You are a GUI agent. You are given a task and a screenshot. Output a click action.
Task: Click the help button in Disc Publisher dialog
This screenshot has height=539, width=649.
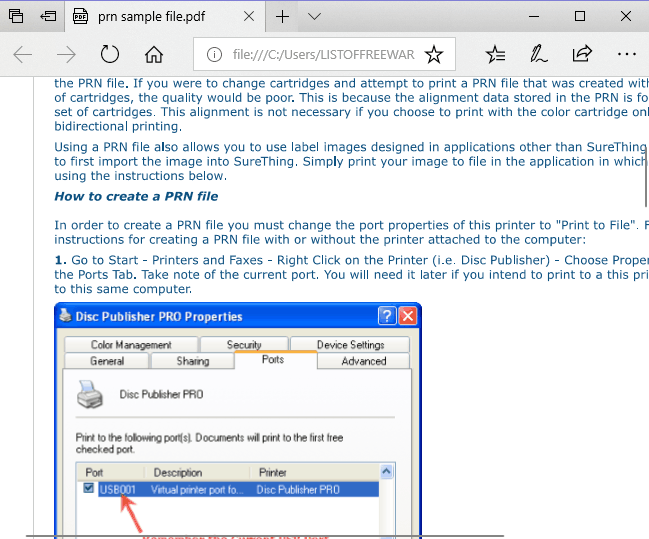(x=387, y=316)
